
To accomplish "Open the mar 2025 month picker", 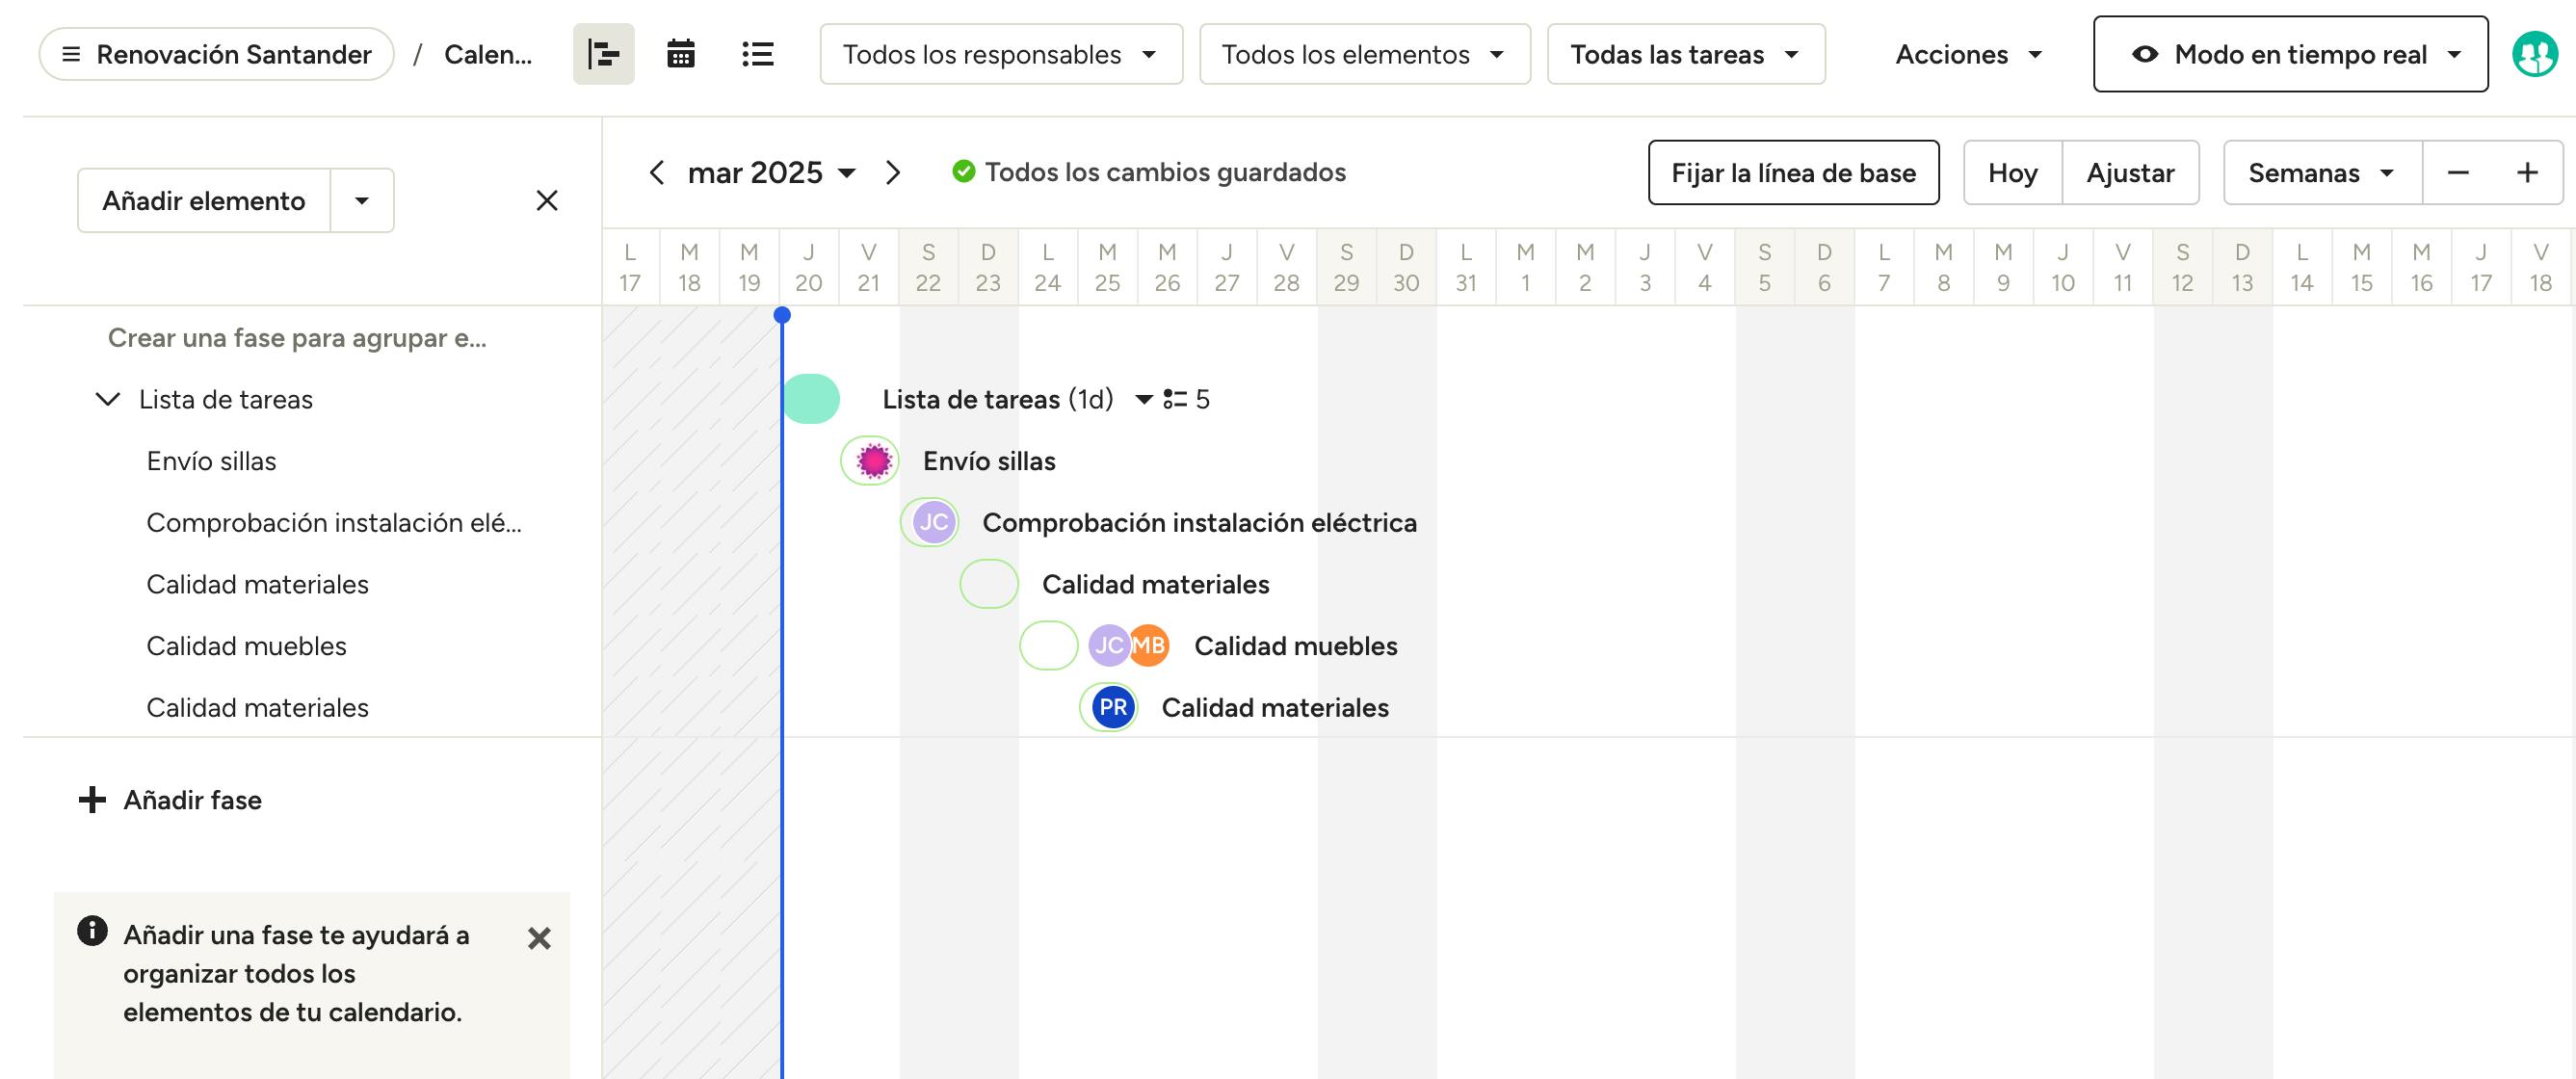I will click(x=771, y=173).
